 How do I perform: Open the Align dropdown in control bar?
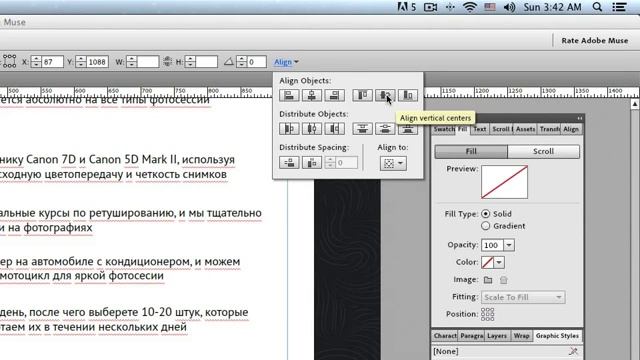coord(286,62)
